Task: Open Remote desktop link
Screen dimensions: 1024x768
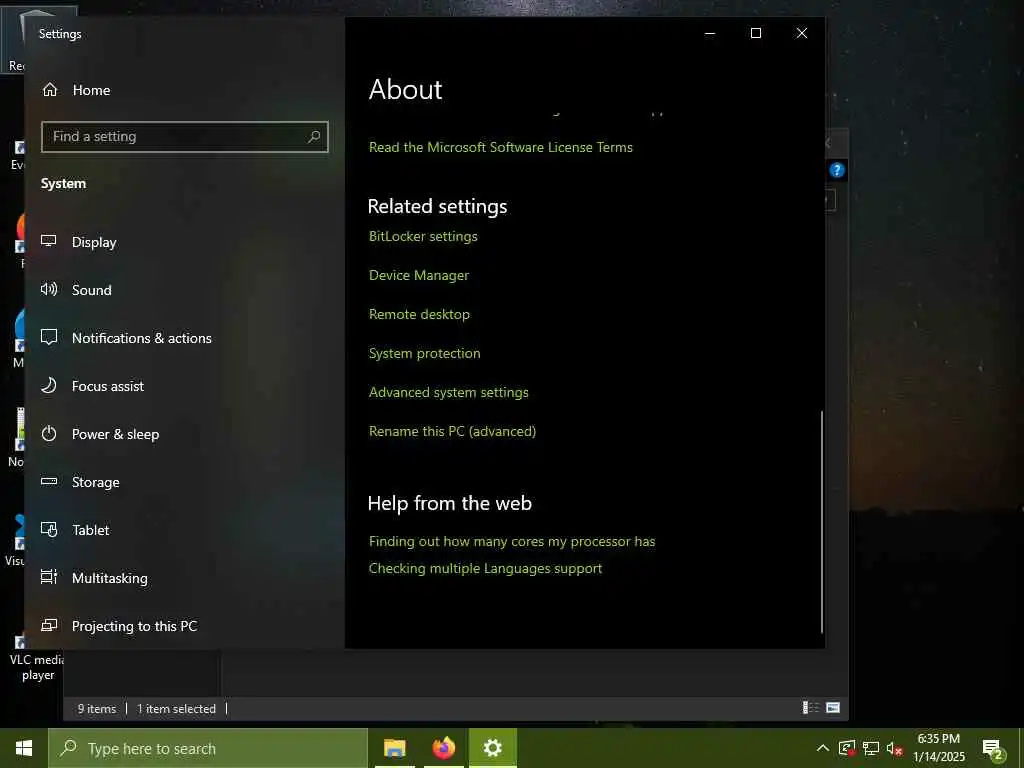Action: click(x=419, y=314)
